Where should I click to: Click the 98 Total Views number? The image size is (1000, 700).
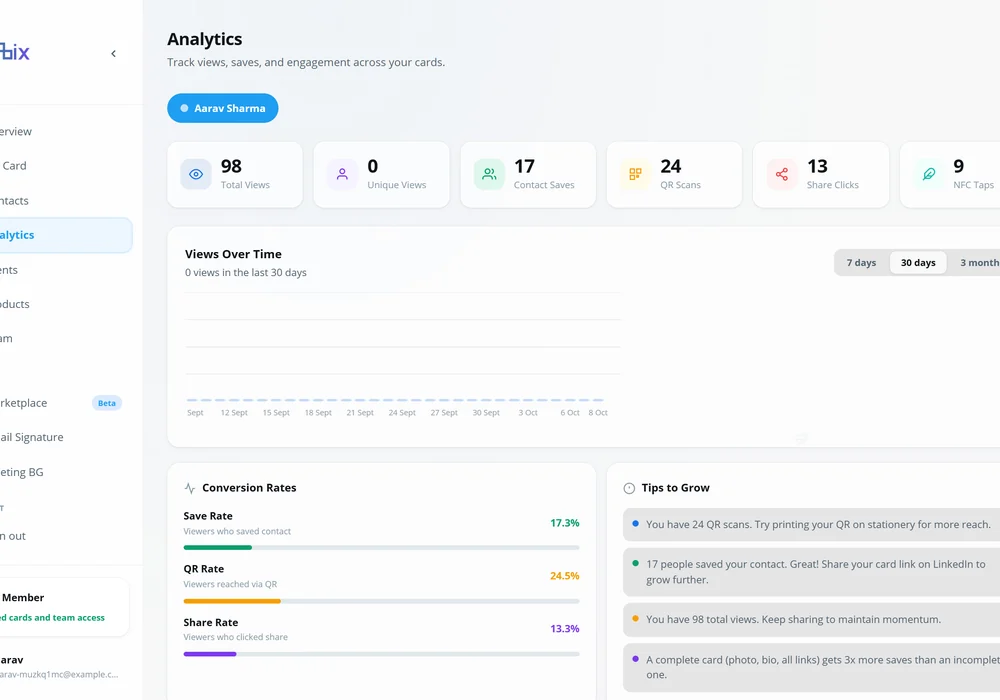coord(231,166)
